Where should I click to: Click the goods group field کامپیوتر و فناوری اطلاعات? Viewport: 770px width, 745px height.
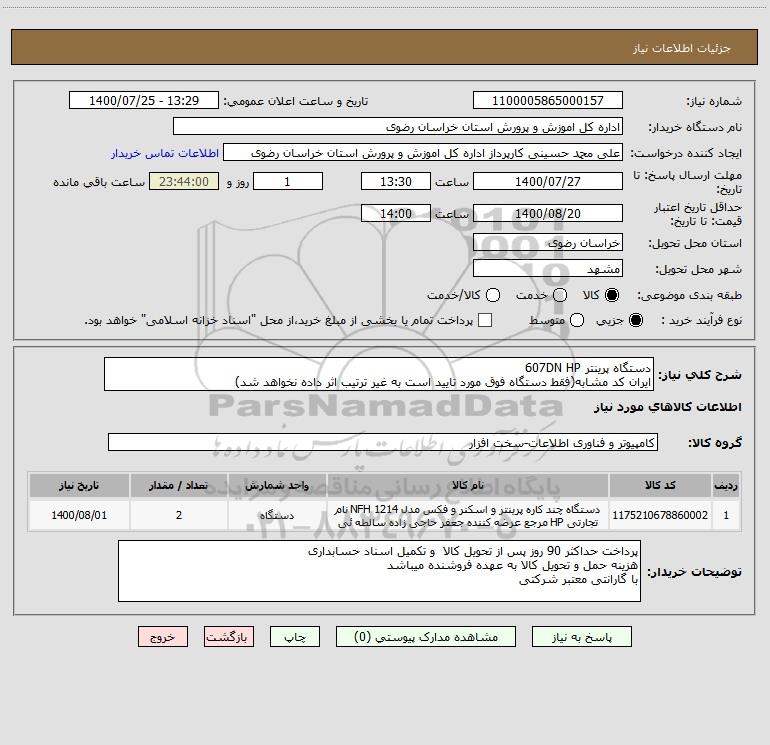click(x=383, y=442)
